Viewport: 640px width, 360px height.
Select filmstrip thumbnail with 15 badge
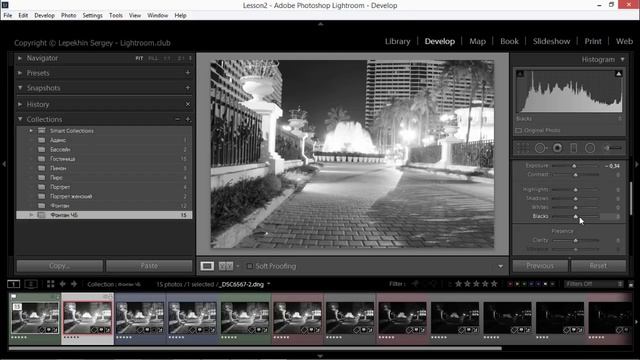coord(35,318)
